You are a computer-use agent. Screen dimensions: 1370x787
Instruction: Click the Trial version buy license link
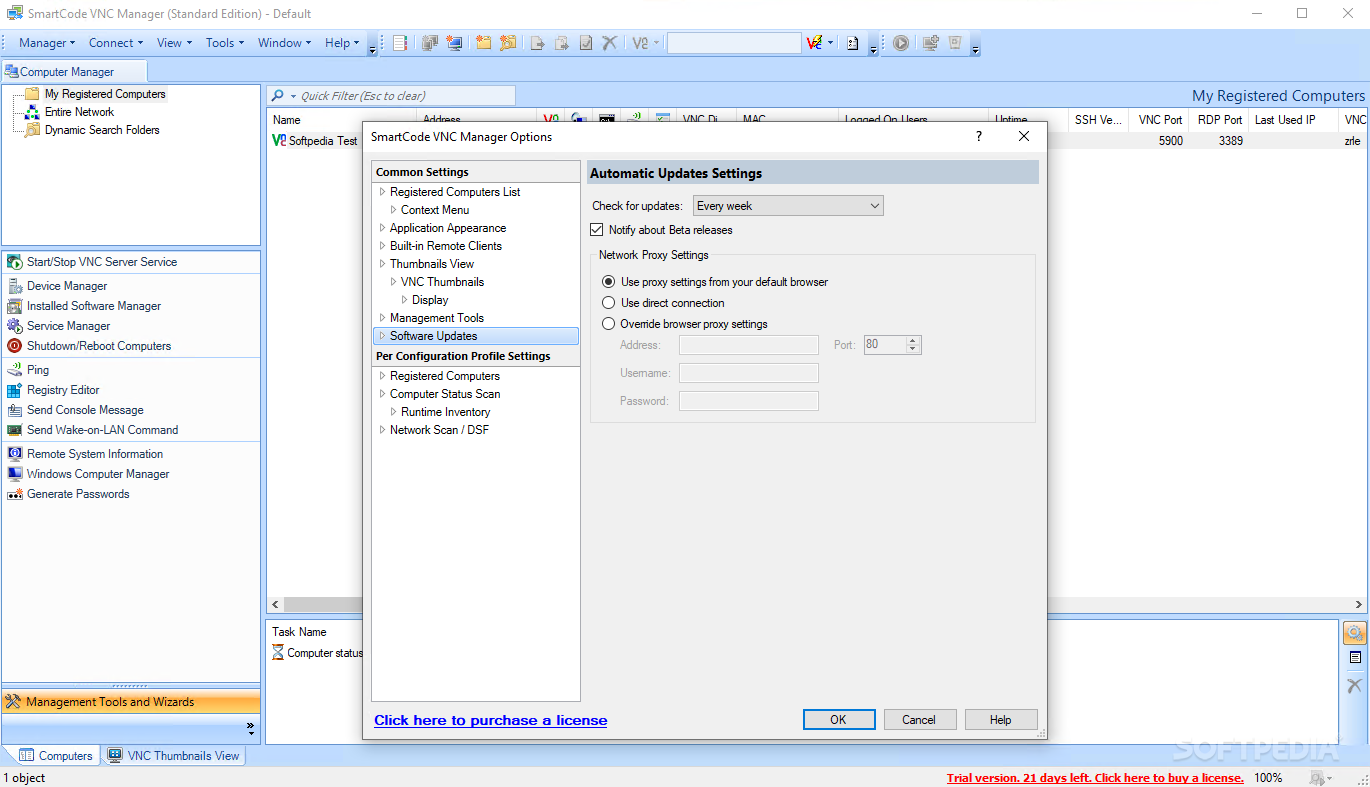click(x=1095, y=778)
